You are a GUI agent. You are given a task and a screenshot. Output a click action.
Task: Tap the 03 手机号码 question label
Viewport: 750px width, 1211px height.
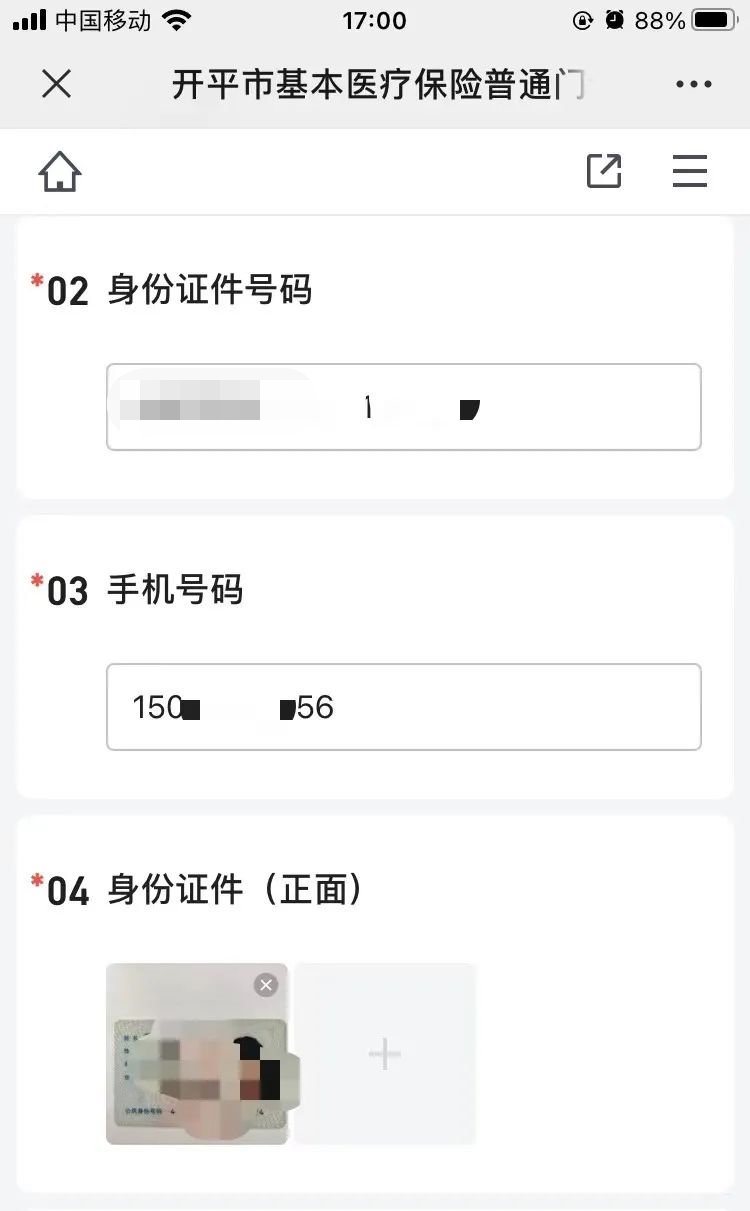(x=145, y=591)
